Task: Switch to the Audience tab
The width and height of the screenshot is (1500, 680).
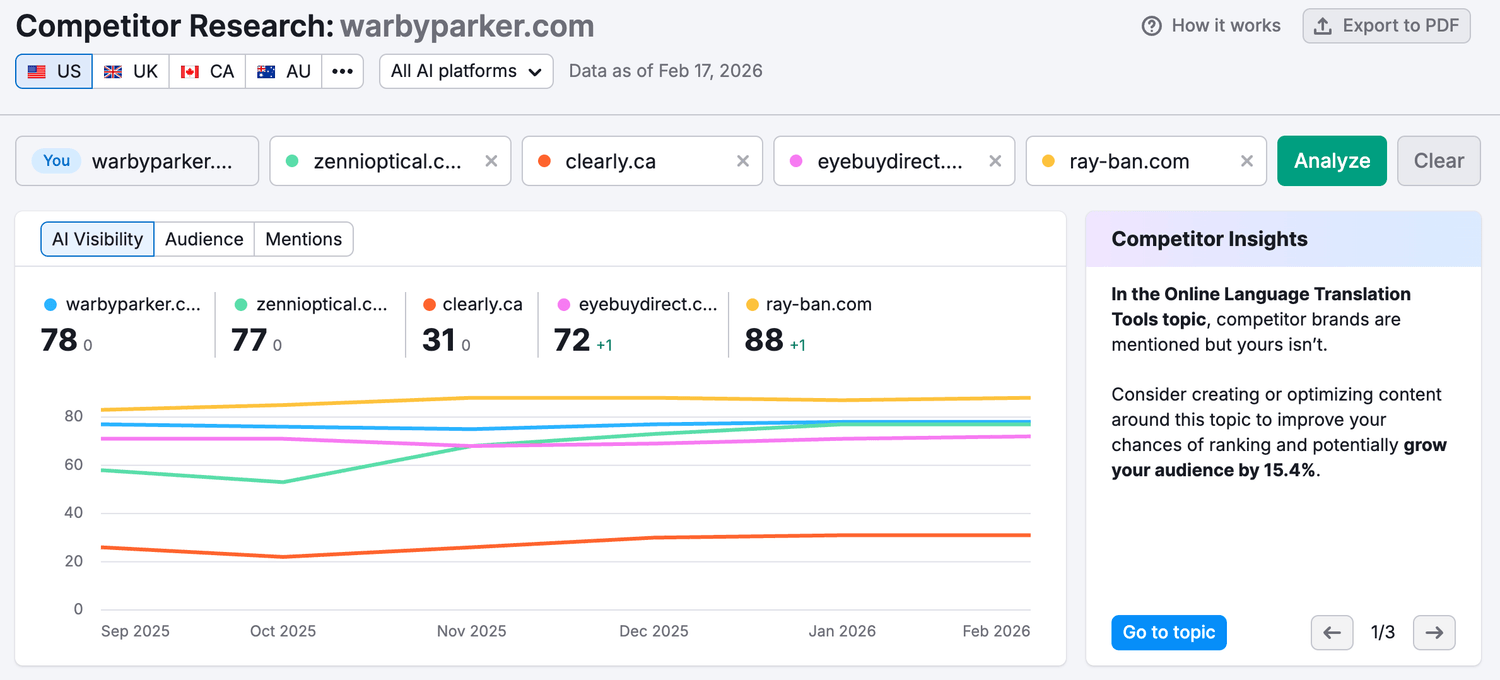Action: [x=204, y=239]
